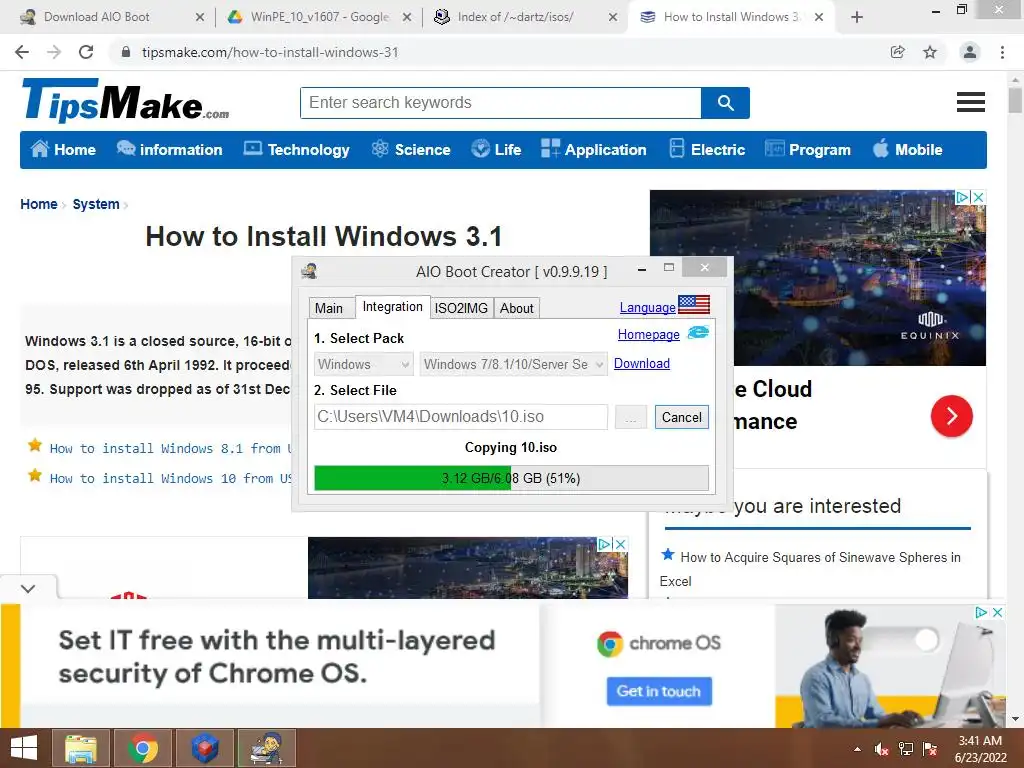
Task: Click the page vertical scrollbar thumb
Action: click(x=1015, y=101)
